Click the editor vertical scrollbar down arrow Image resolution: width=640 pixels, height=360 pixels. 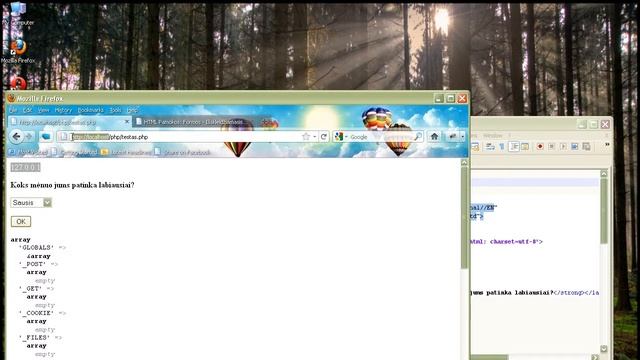coord(604,349)
